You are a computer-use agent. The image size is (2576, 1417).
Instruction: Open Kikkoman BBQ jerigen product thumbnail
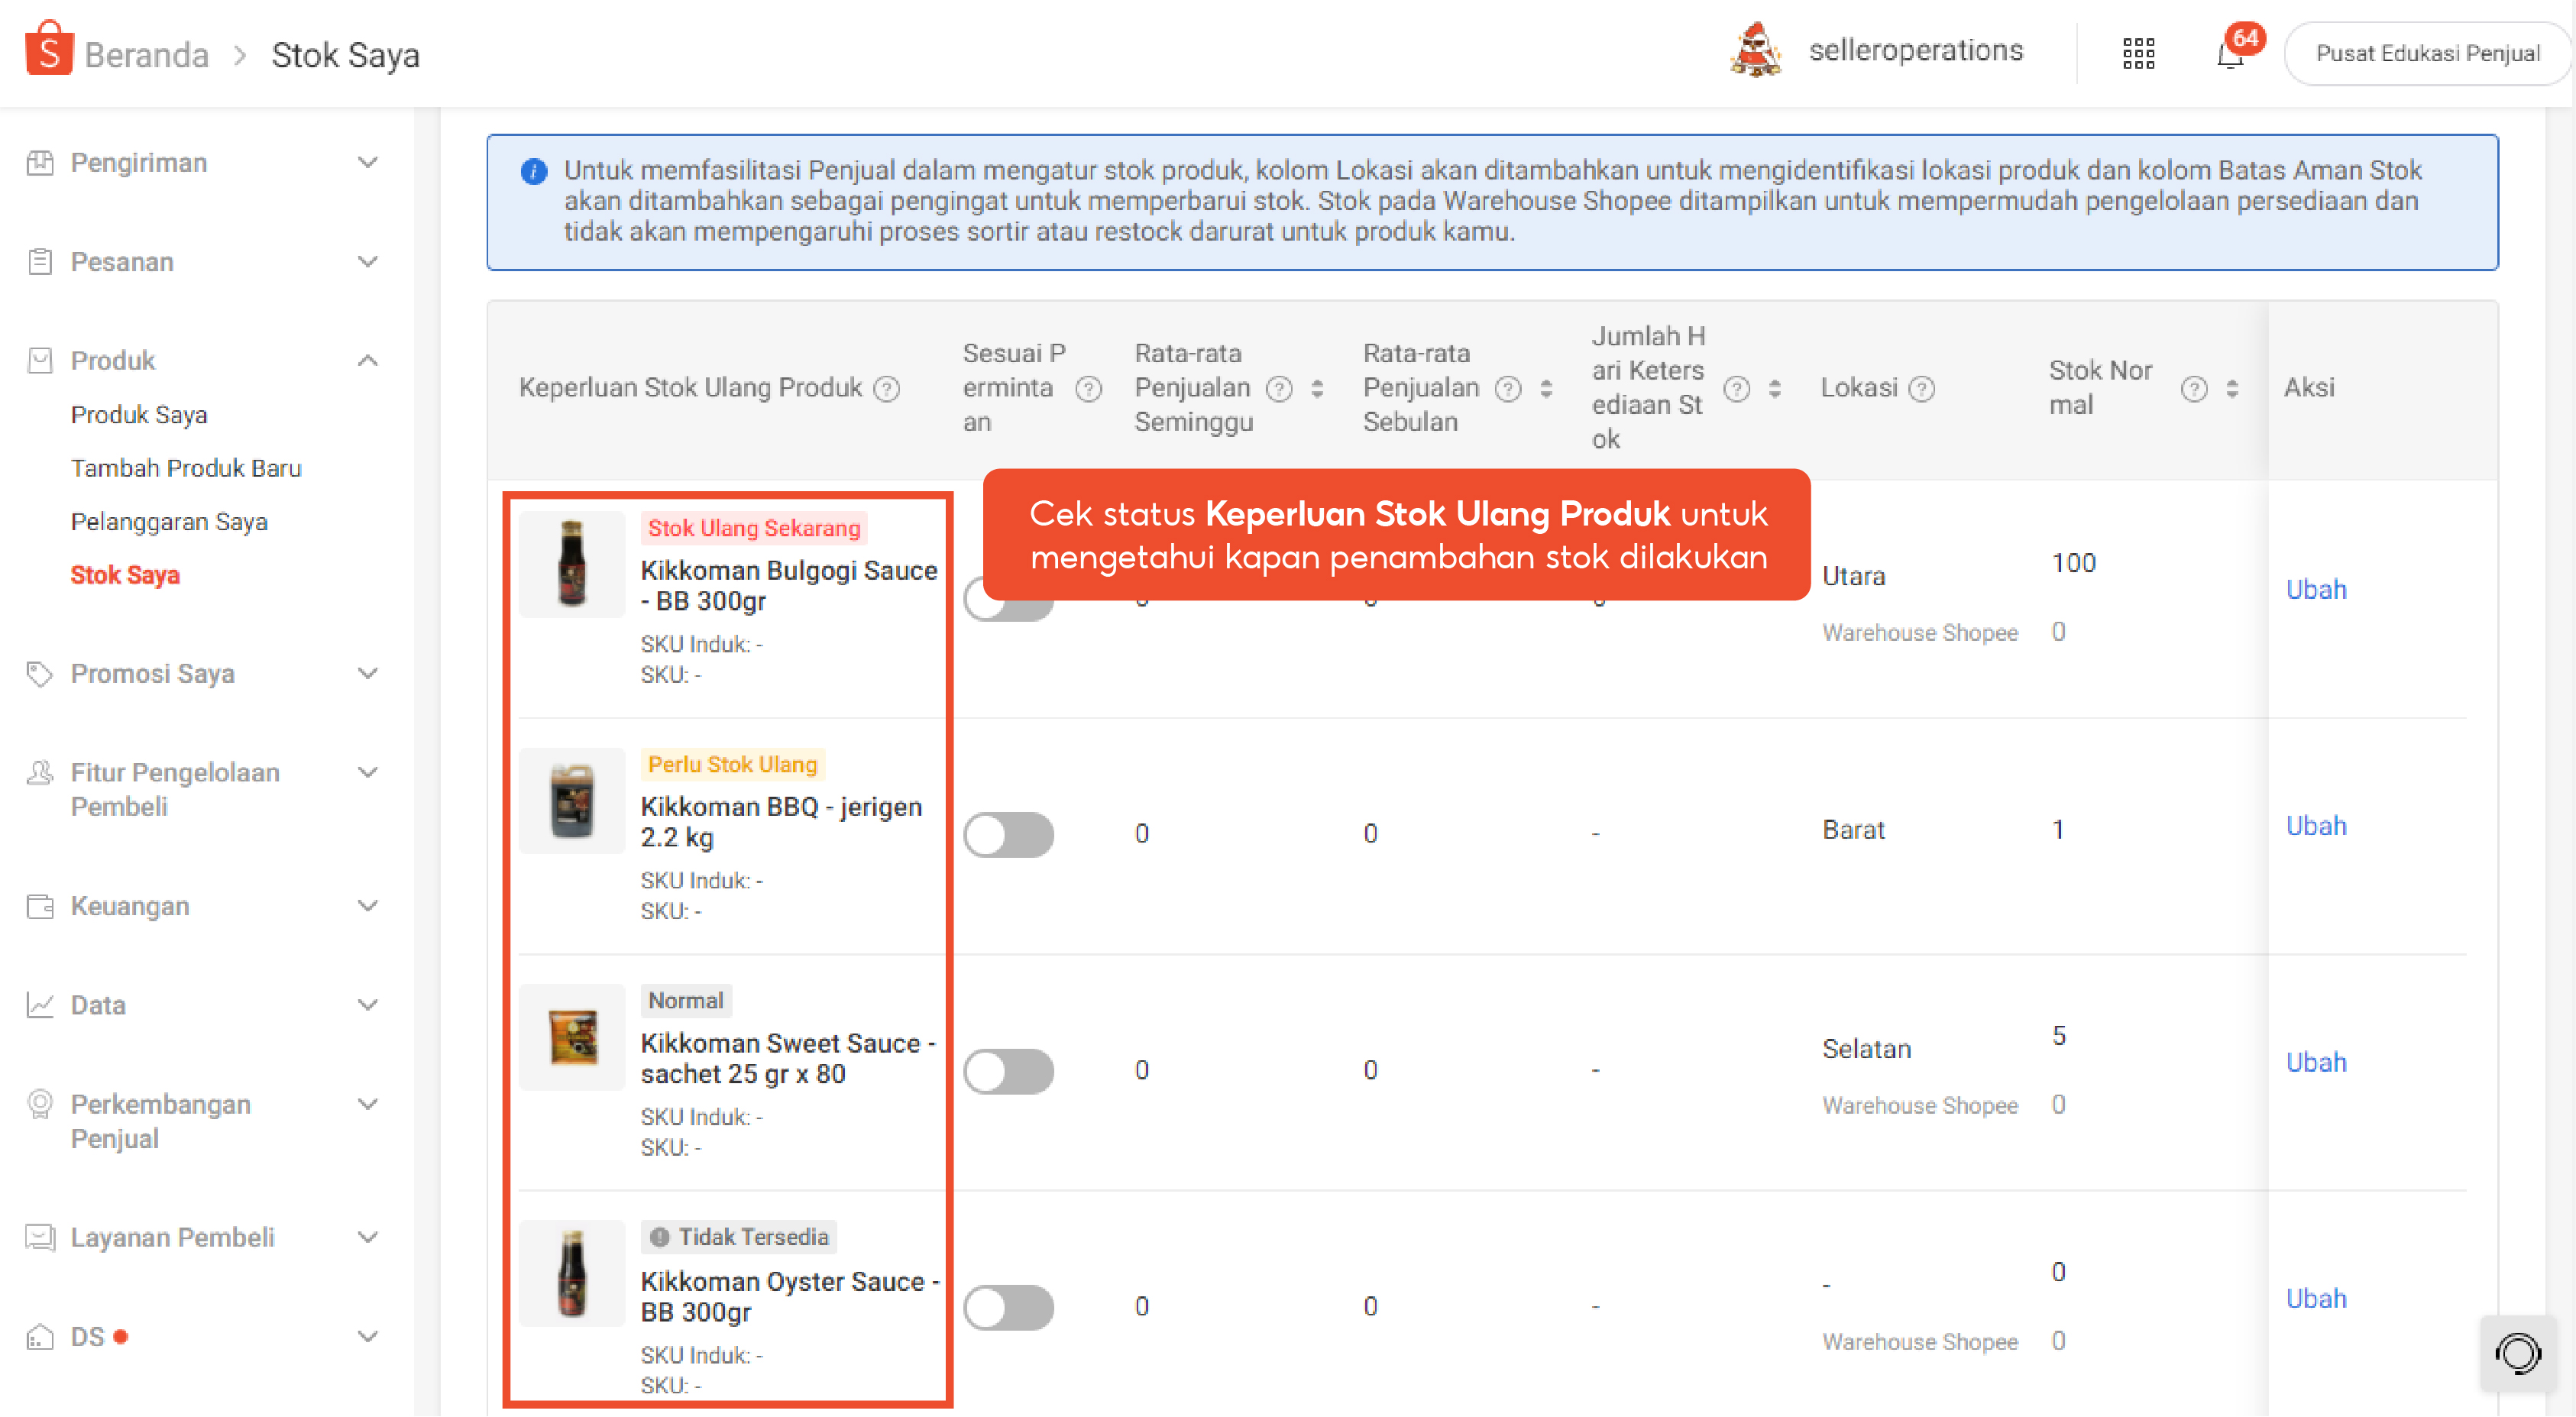[572, 801]
